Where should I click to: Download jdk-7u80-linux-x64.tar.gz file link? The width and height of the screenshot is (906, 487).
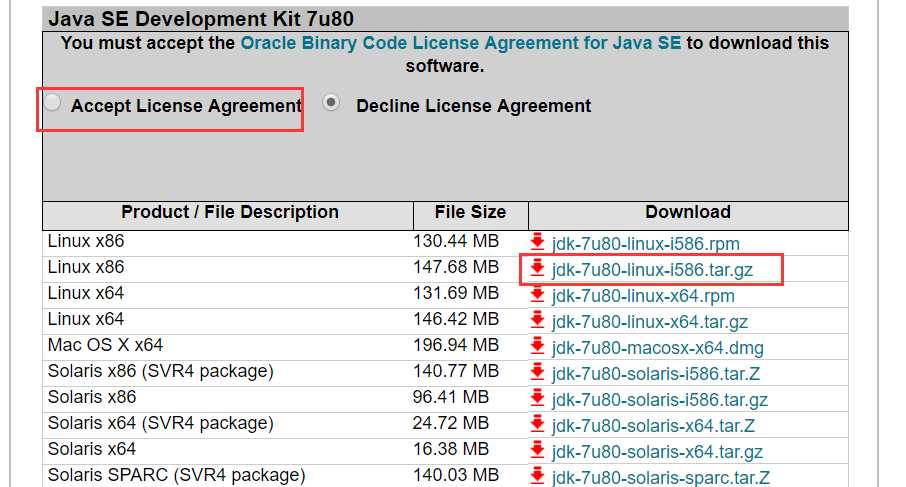[649, 322]
